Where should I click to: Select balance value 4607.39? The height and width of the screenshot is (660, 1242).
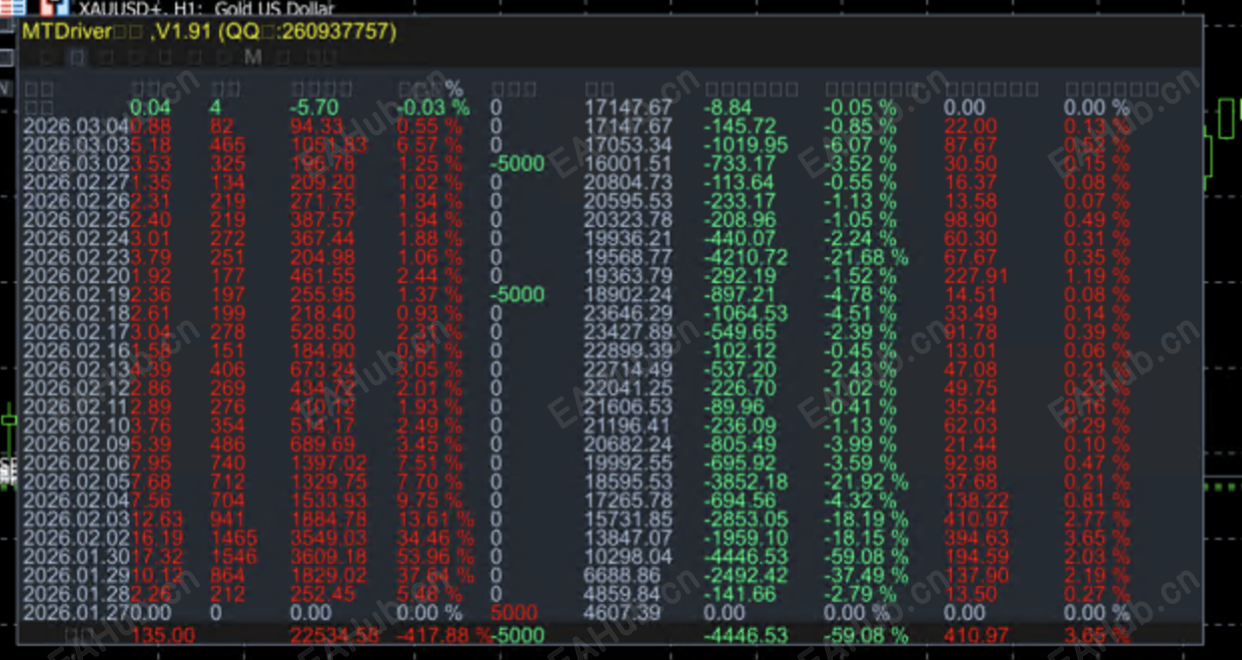tap(623, 613)
